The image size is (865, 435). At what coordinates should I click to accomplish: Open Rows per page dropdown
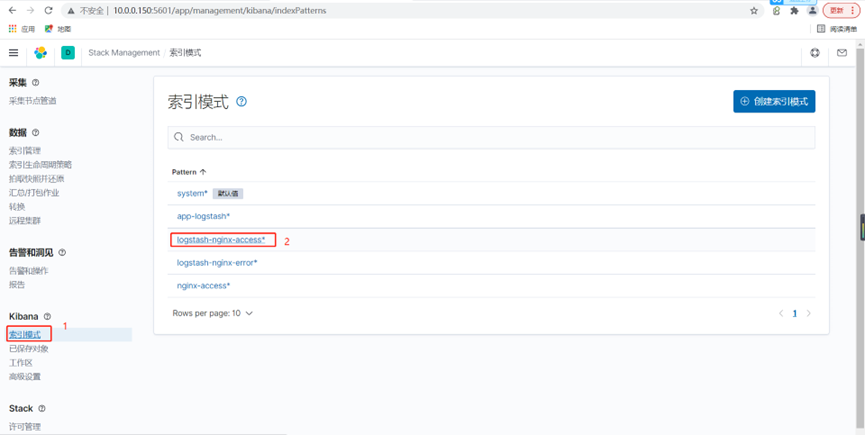[x=212, y=313]
